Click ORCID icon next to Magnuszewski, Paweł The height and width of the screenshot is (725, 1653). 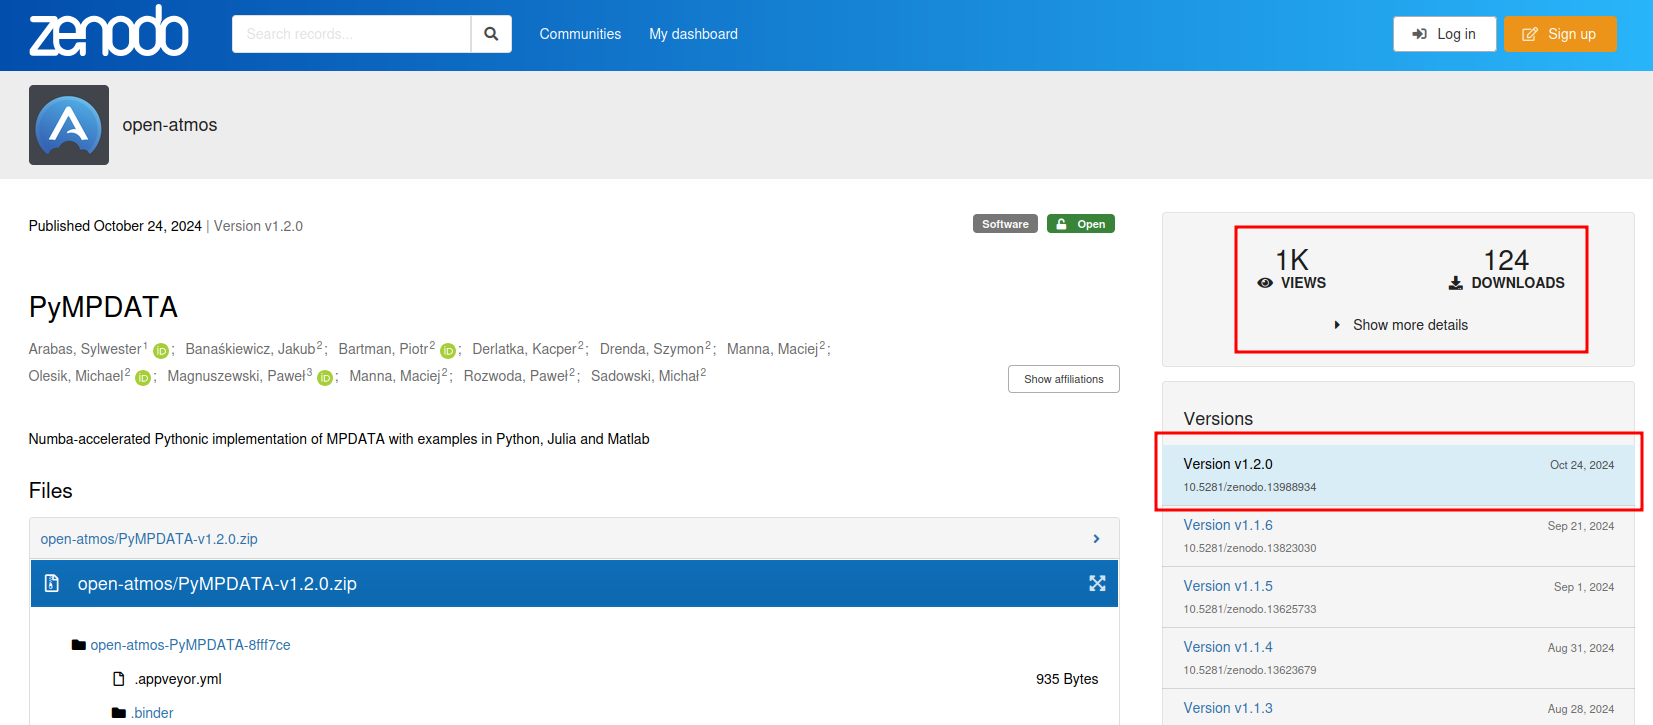(325, 378)
